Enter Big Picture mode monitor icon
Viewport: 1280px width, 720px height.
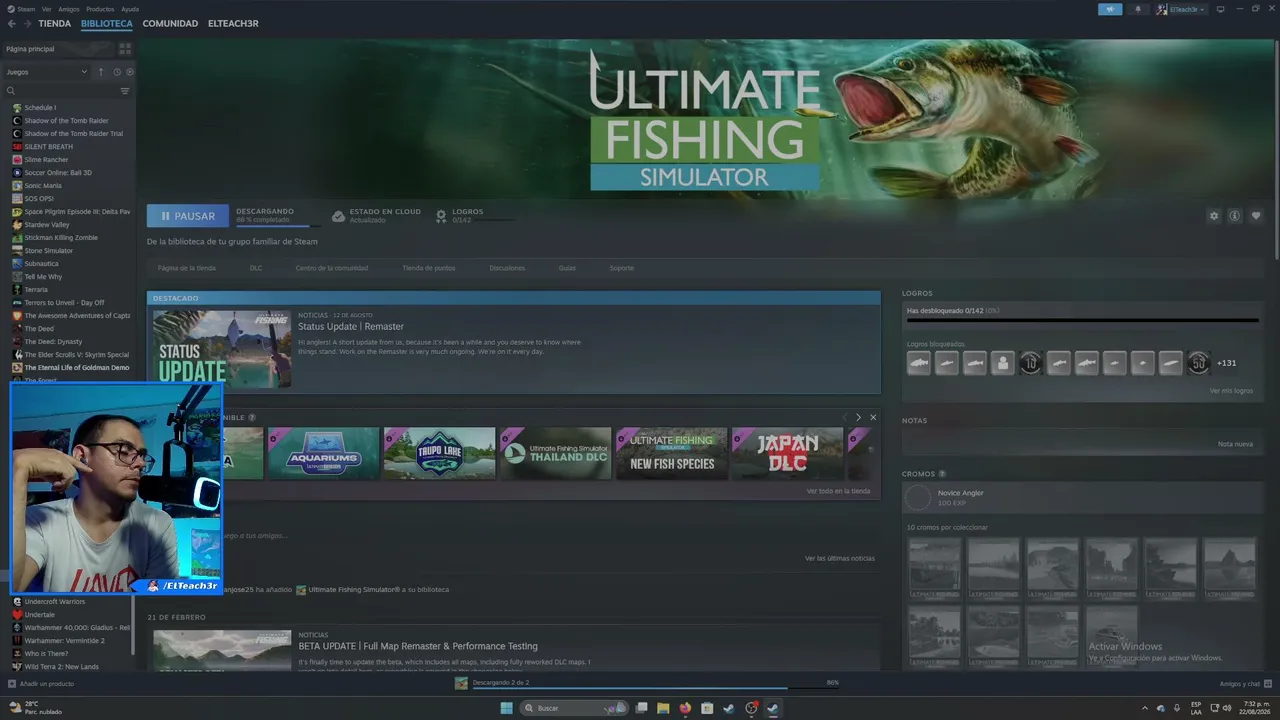[x=1220, y=9]
